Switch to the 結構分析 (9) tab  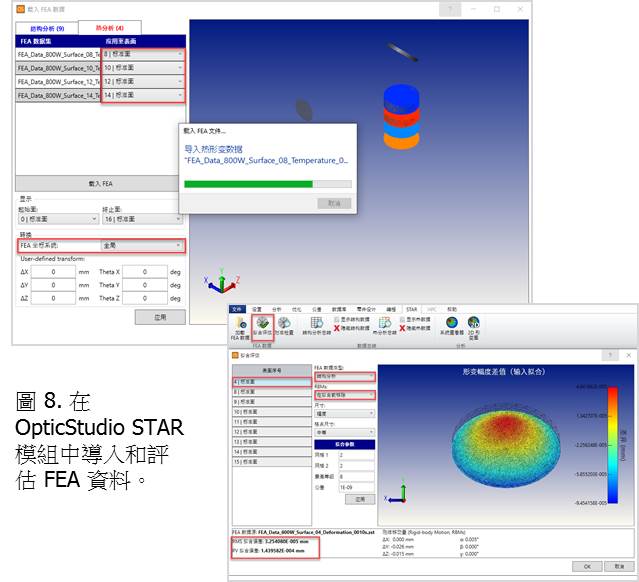(x=44, y=28)
